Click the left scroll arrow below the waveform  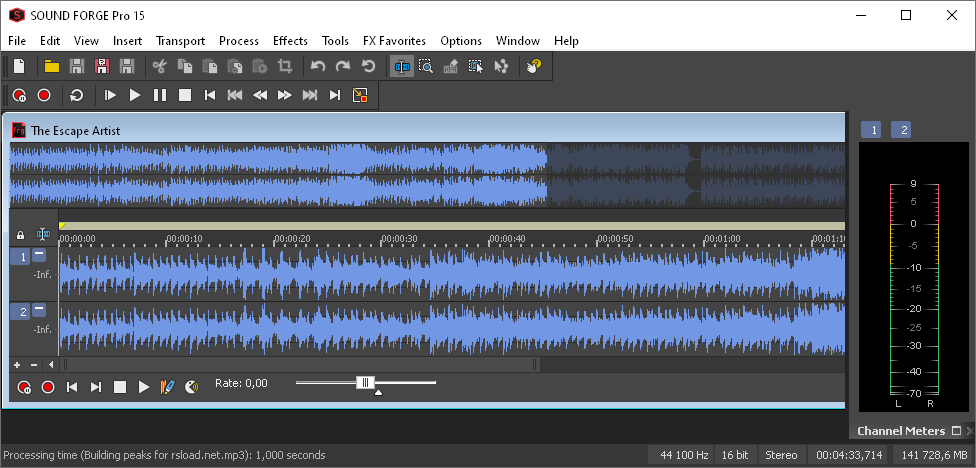point(51,365)
